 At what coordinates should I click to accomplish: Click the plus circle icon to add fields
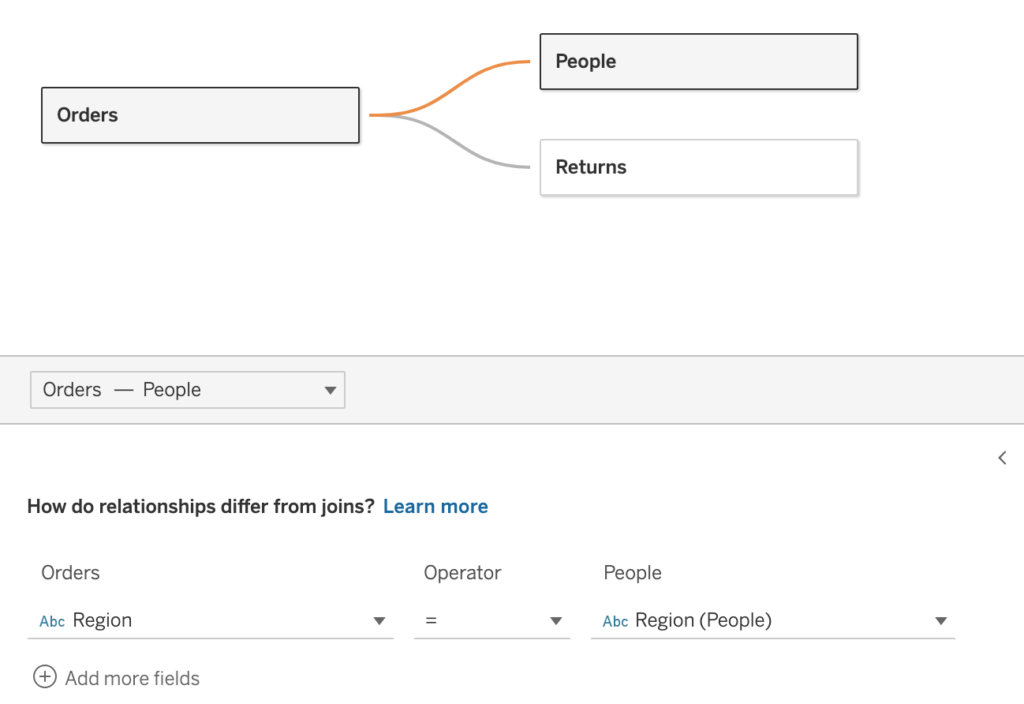point(45,678)
